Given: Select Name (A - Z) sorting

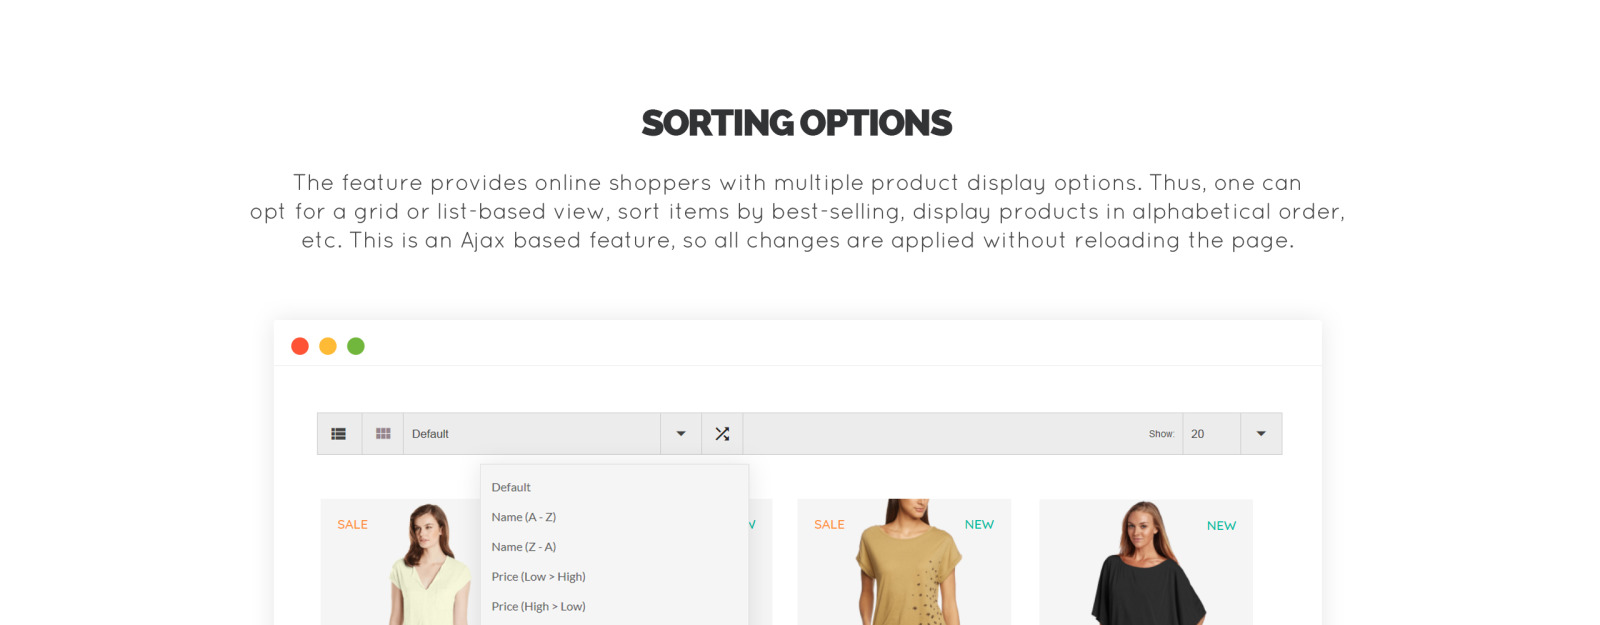Looking at the screenshot, I should coord(522,517).
